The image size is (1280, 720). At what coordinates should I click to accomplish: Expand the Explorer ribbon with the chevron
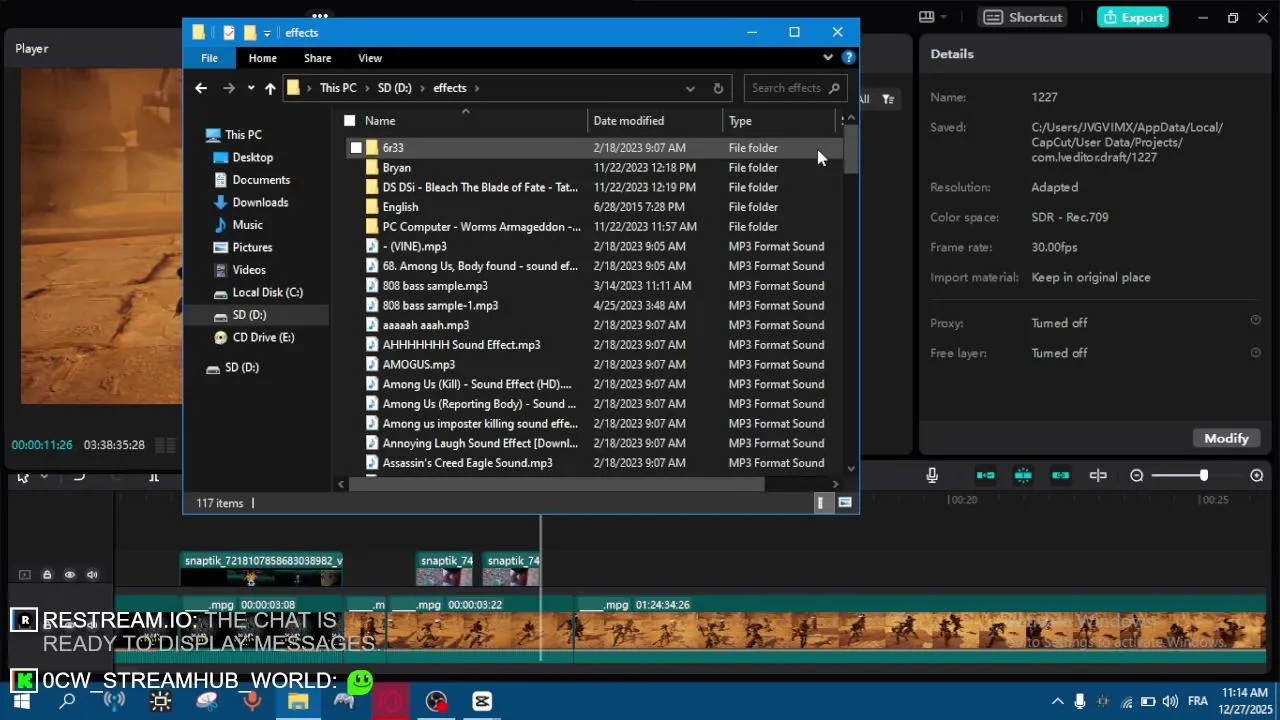[x=828, y=58]
